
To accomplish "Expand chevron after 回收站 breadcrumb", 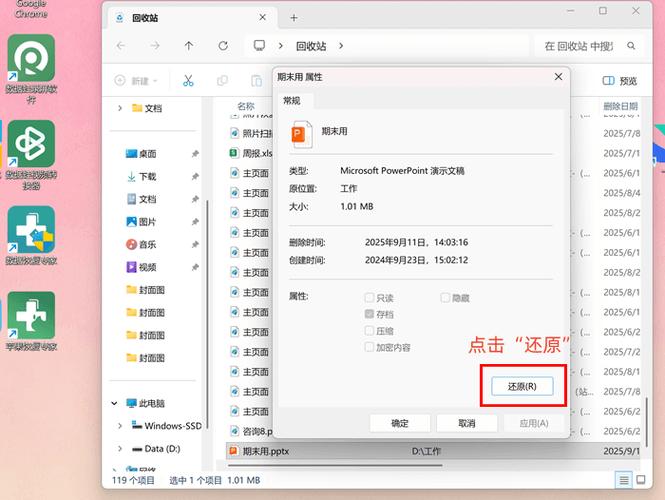I will coord(341,46).
